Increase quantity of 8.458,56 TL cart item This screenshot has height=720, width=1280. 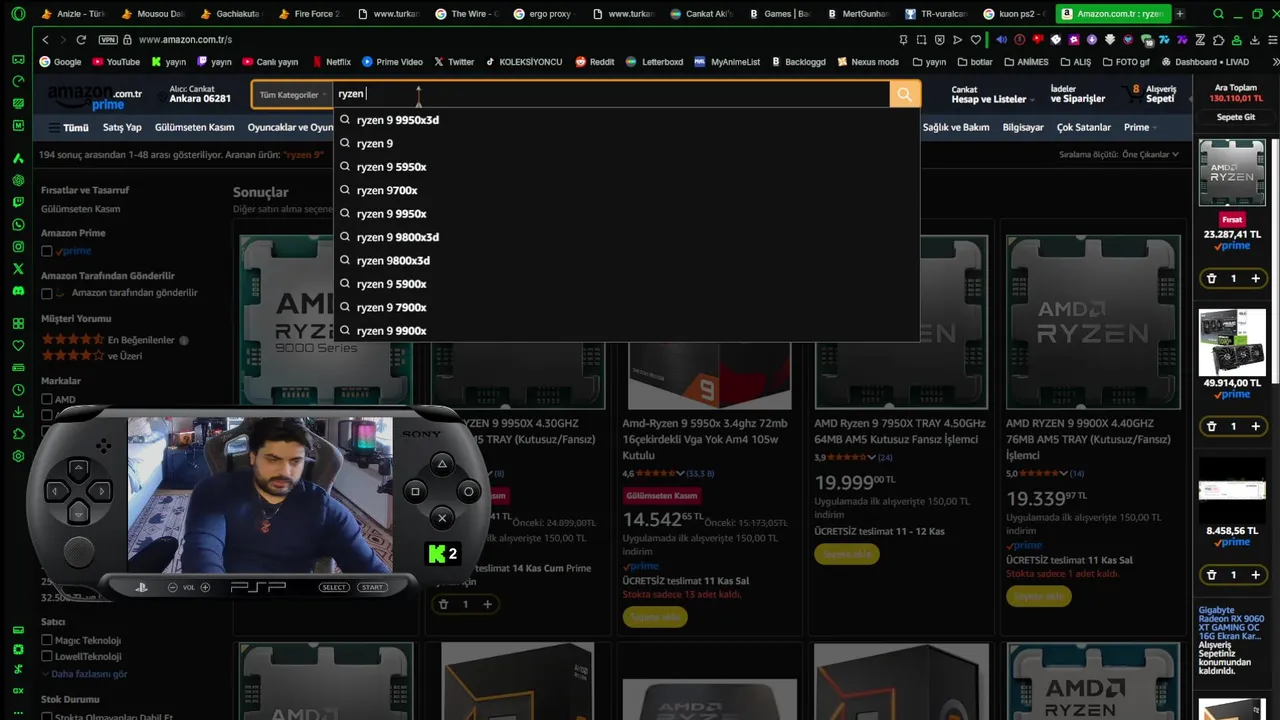point(1255,574)
